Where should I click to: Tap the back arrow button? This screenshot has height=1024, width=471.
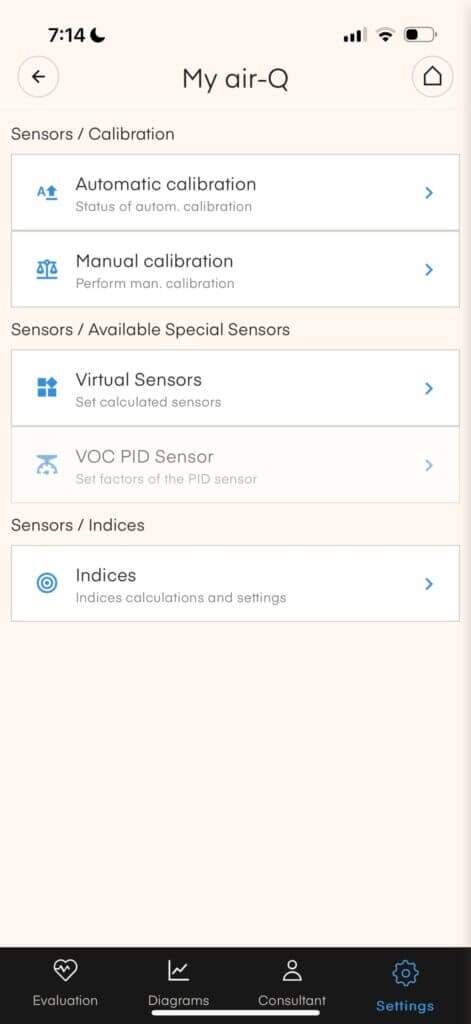tap(38, 77)
